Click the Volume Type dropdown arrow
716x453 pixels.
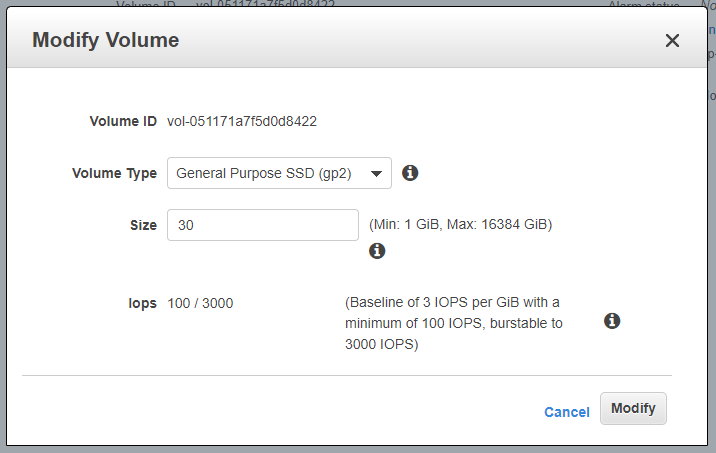[376, 174]
